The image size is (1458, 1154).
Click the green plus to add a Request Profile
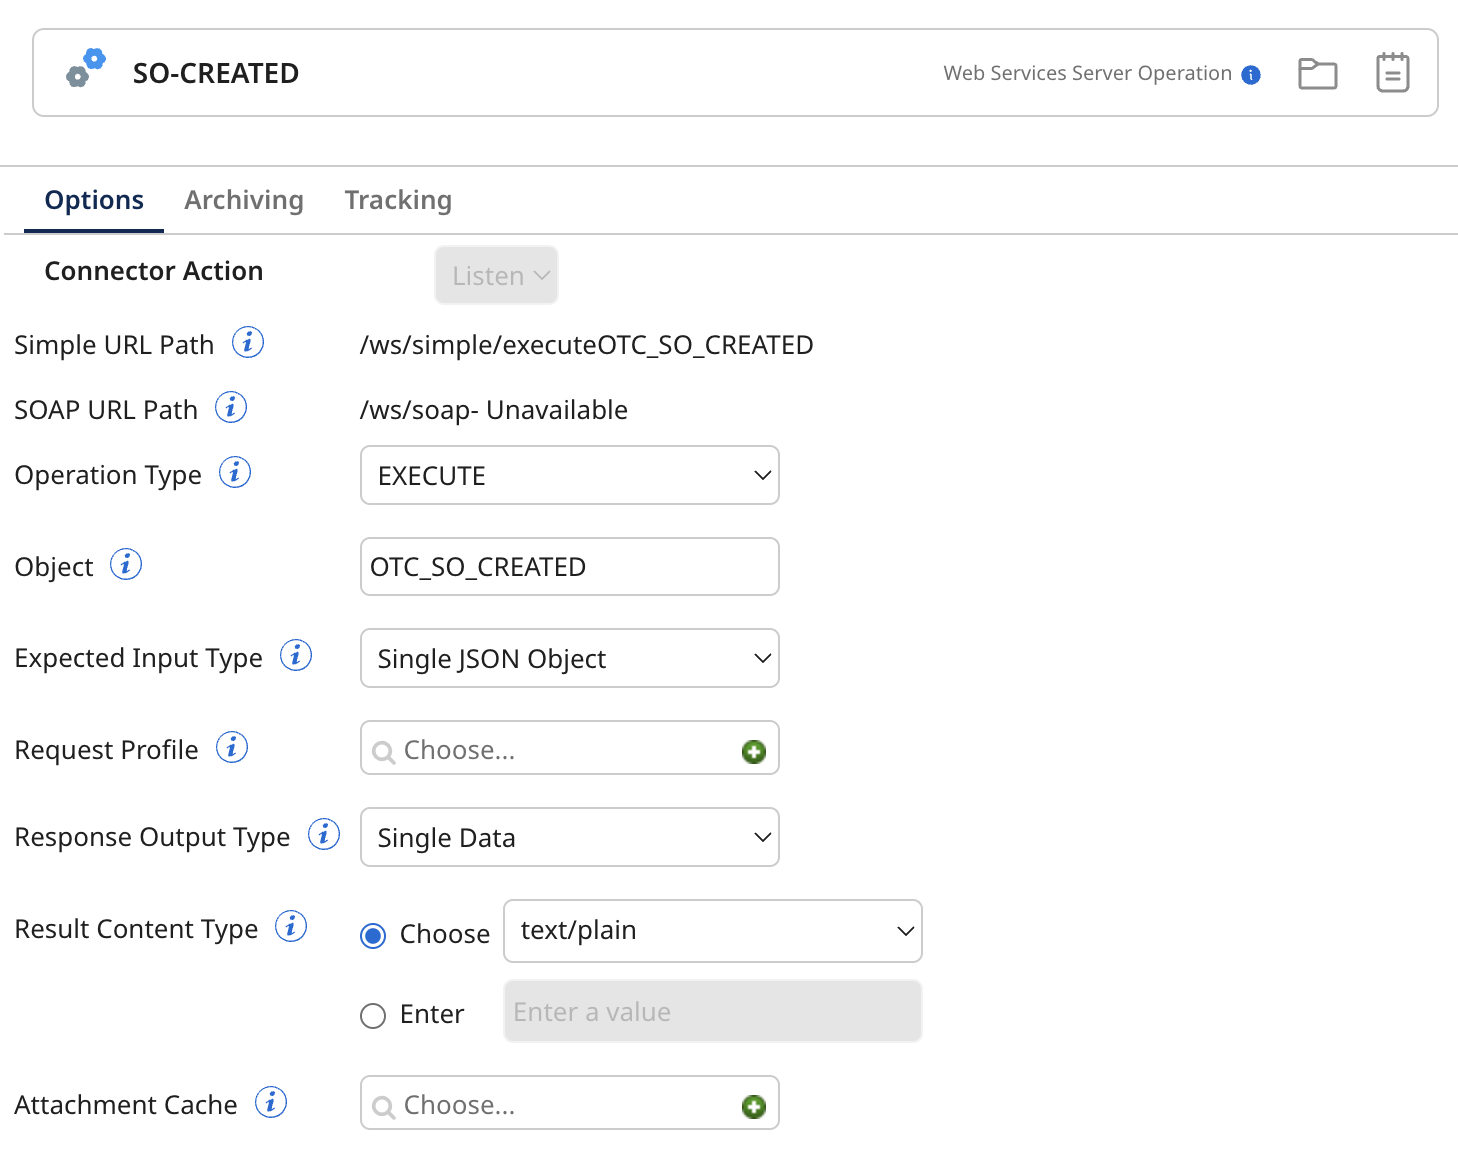pos(754,751)
